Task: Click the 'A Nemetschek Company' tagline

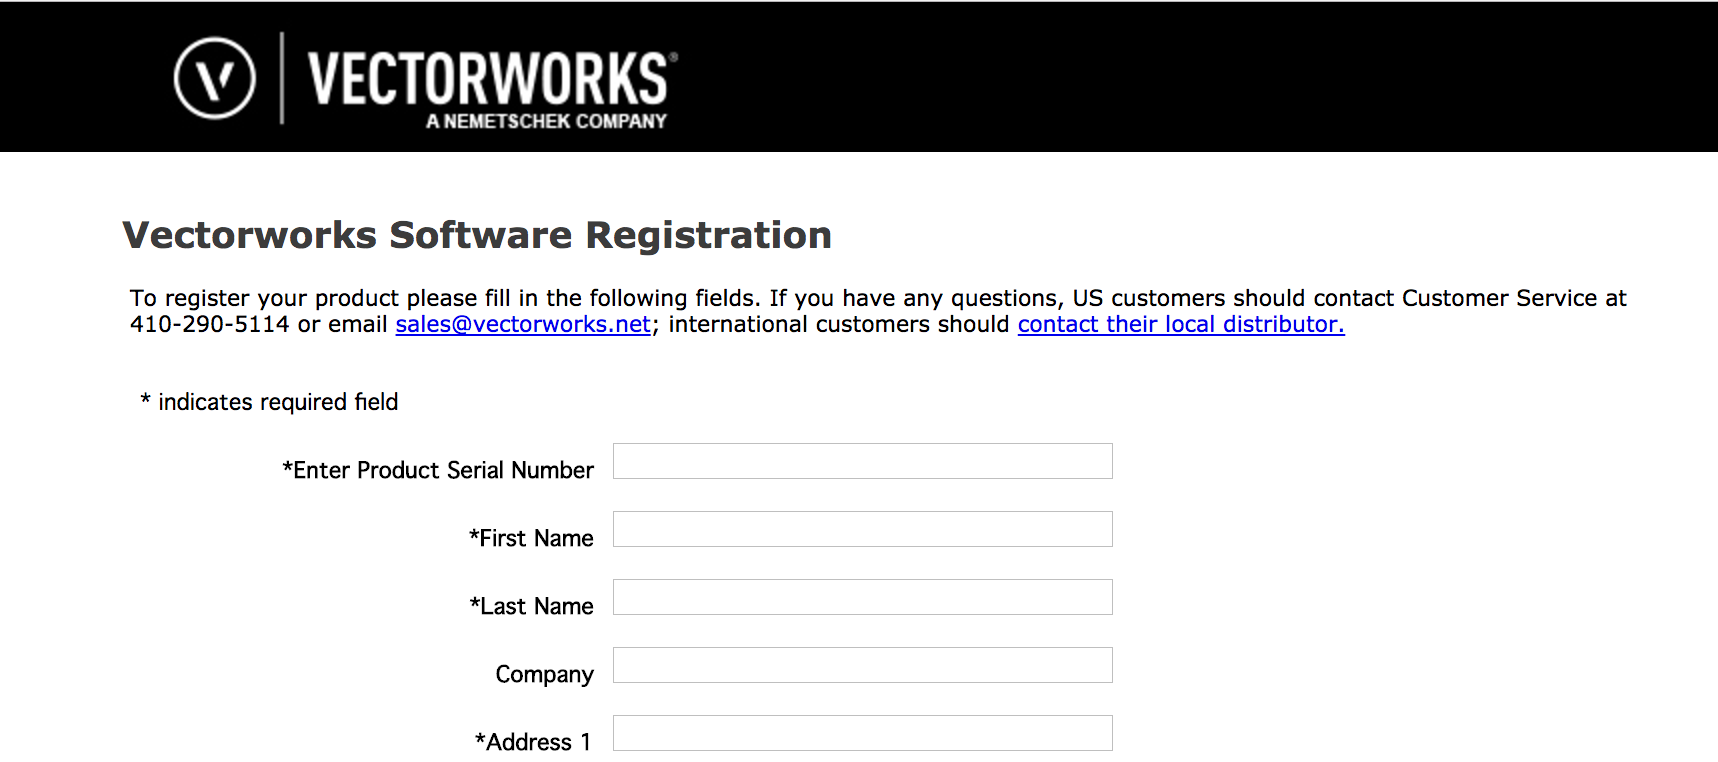Action: [x=546, y=121]
